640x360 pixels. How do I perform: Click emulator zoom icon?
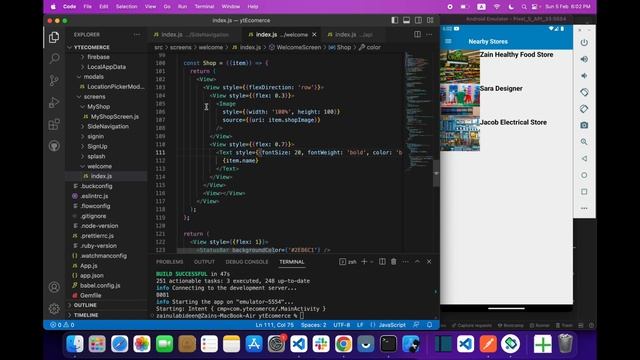pyautogui.click(x=584, y=142)
